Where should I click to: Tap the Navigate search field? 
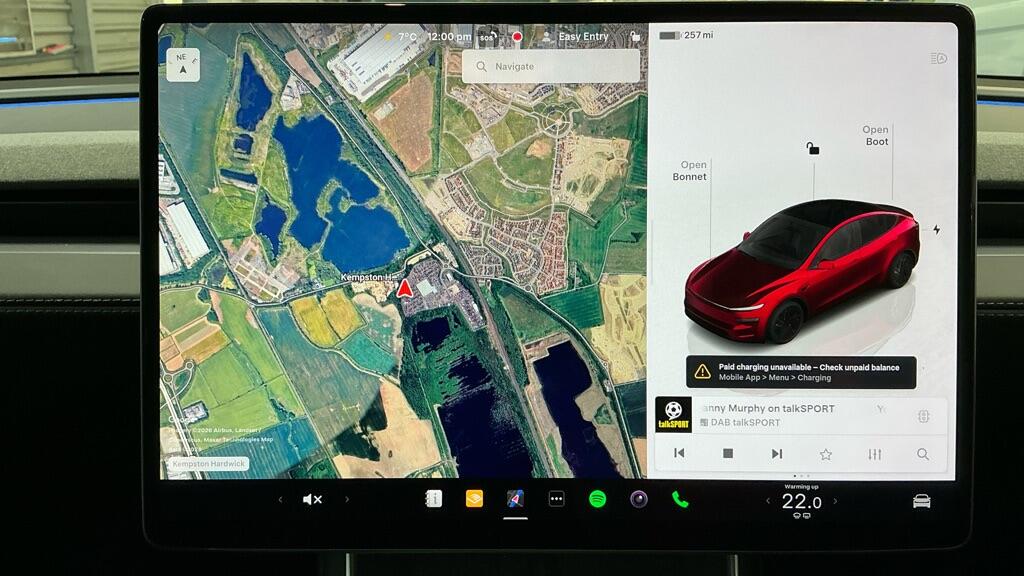[550, 65]
